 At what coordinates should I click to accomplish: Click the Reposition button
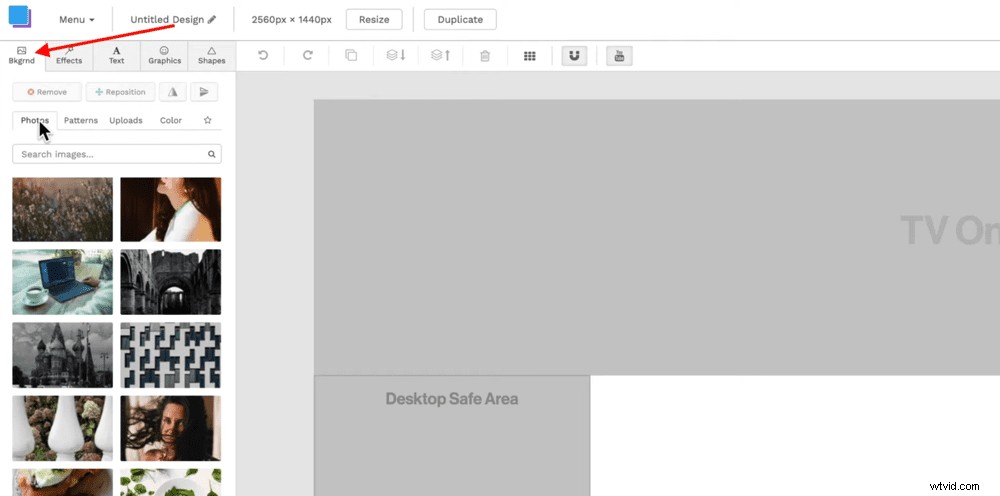(121, 92)
